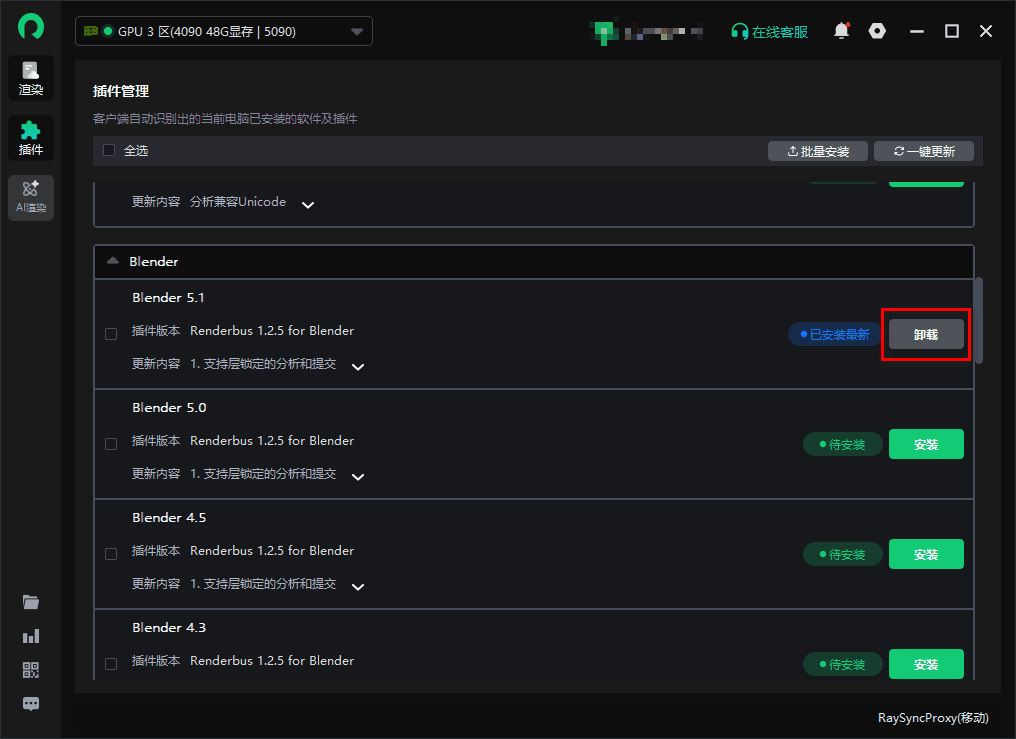Click the pixelated user avatar

[x=604, y=32]
